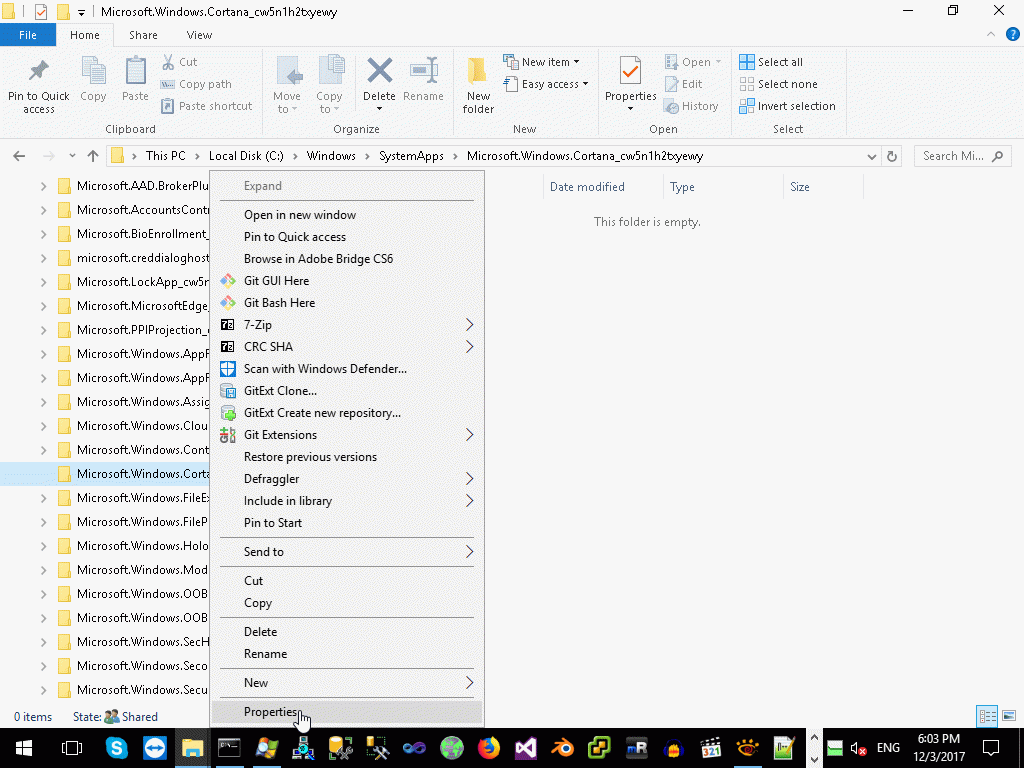Choose Git Bash Here entry
This screenshot has width=1024, height=768.
click(347, 302)
